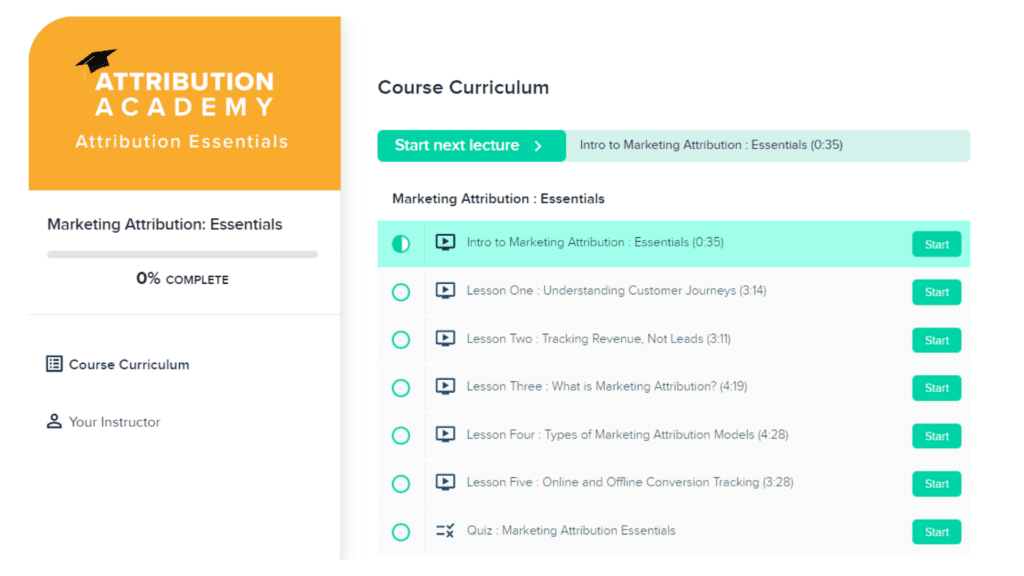This screenshot has height=576, width=1024.
Task: Click video icon for Intro to Marketing Attribution
Action: [x=445, y=242]
